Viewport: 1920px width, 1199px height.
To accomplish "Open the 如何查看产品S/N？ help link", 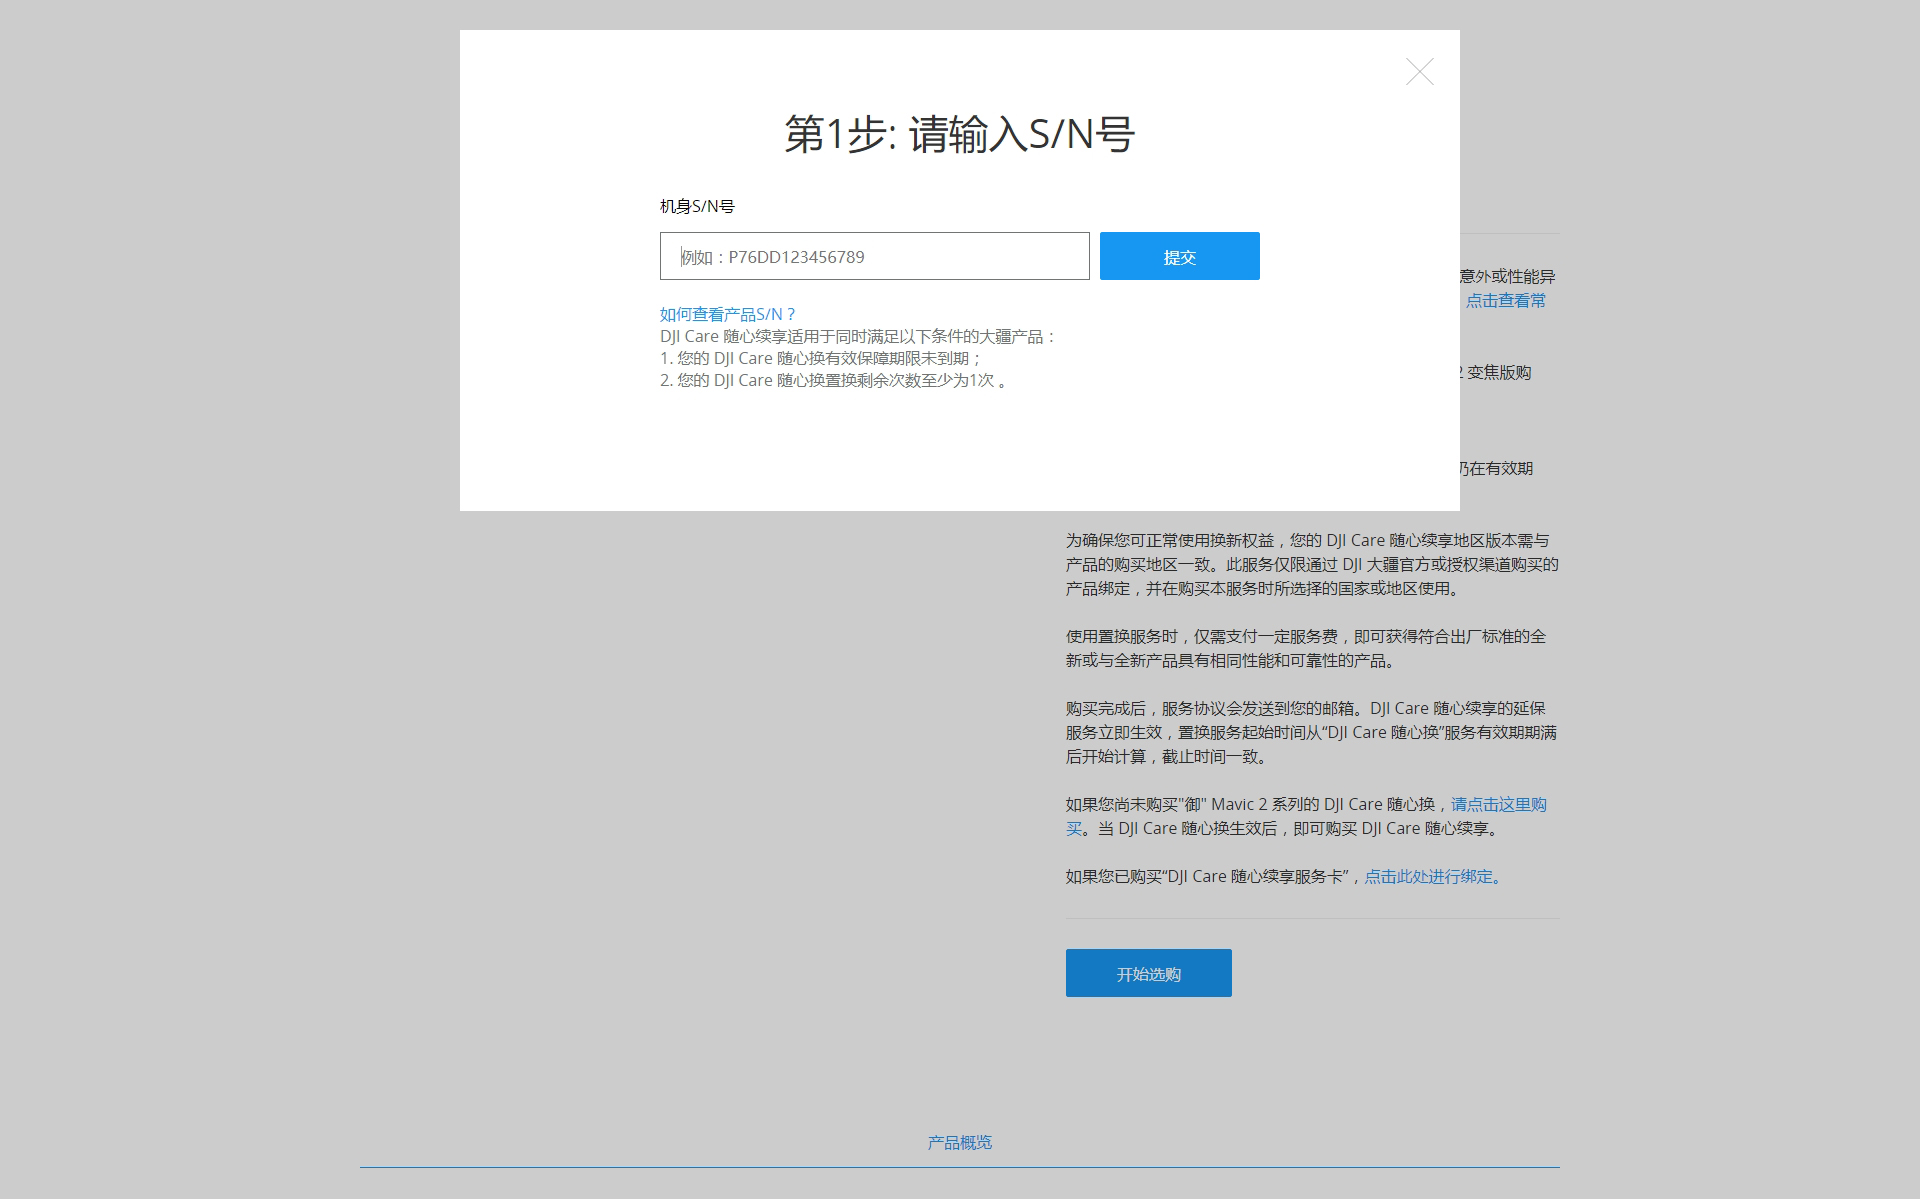I will click(727, 314).
